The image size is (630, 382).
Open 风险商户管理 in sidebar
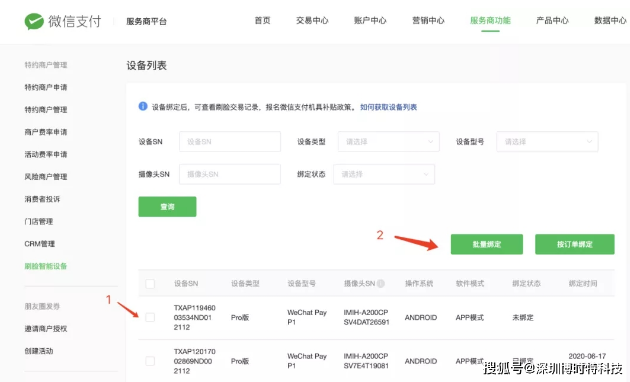click(x=46, y=177)
